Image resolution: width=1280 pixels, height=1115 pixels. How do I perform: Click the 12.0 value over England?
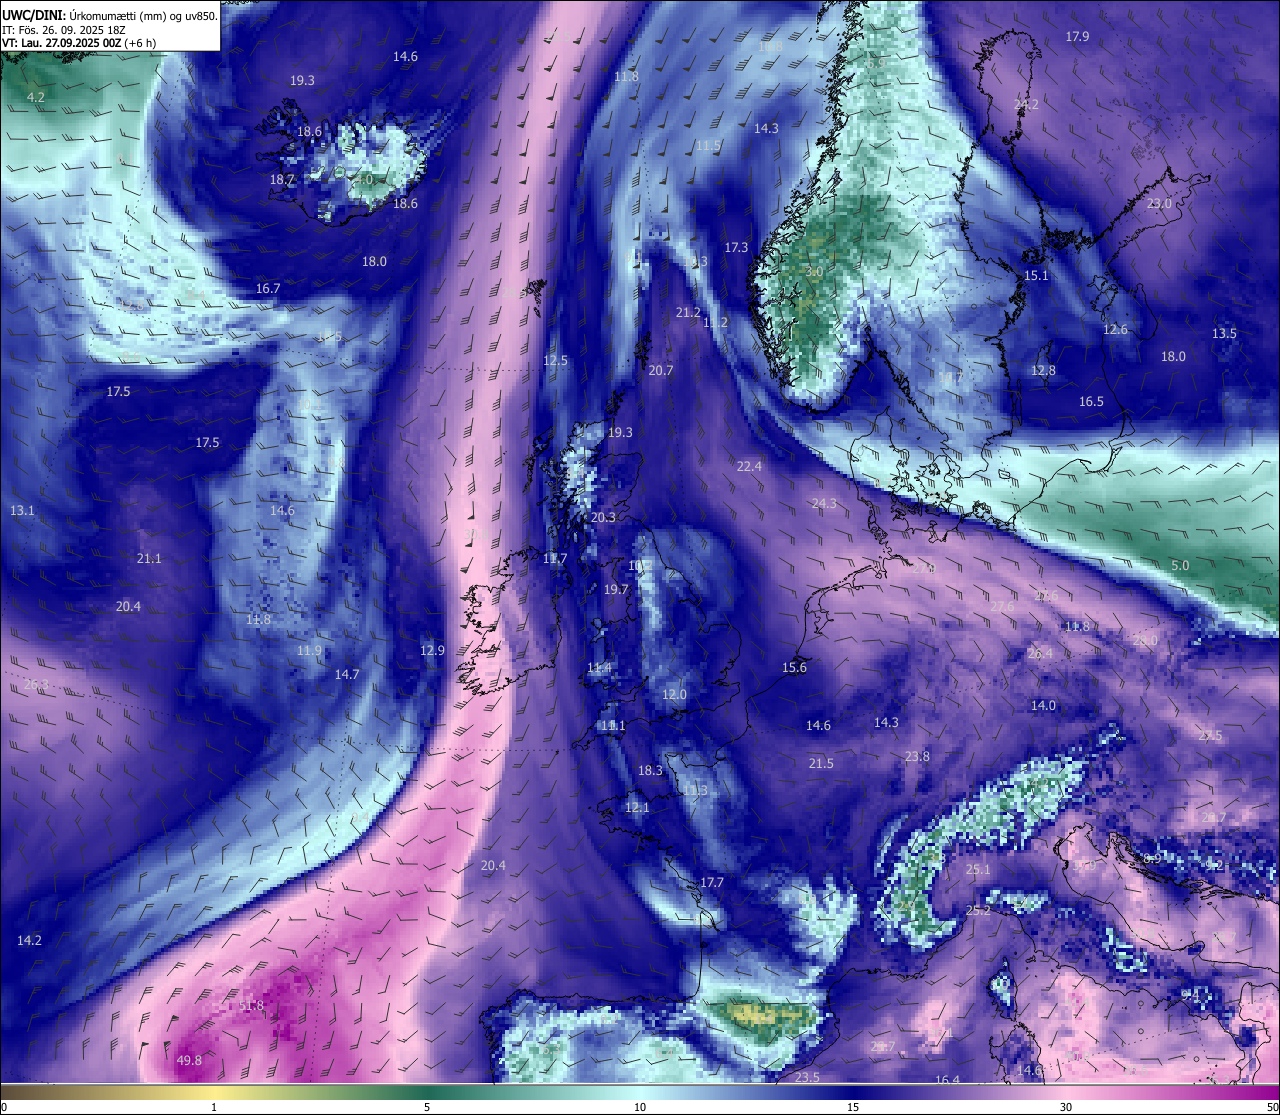tap(675, 694)
